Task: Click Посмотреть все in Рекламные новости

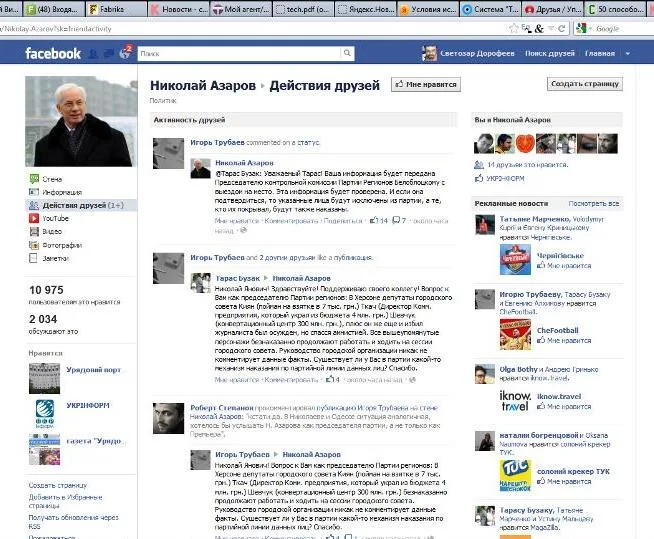Action: 594,204
